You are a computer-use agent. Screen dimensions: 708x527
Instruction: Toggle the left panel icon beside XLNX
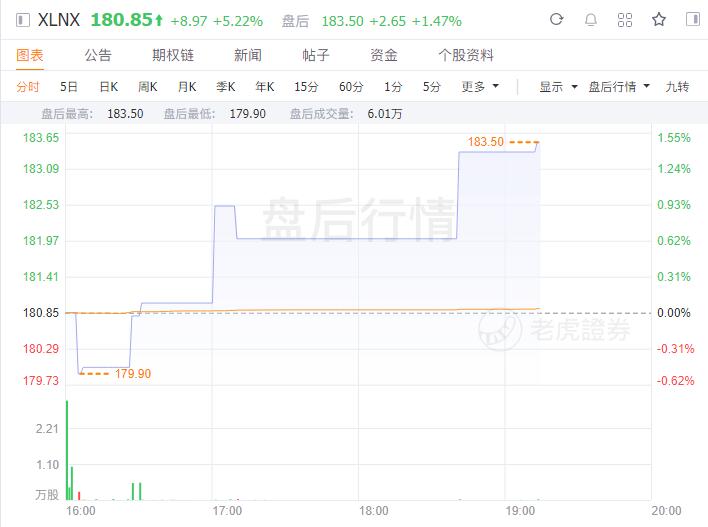(23, 20)
